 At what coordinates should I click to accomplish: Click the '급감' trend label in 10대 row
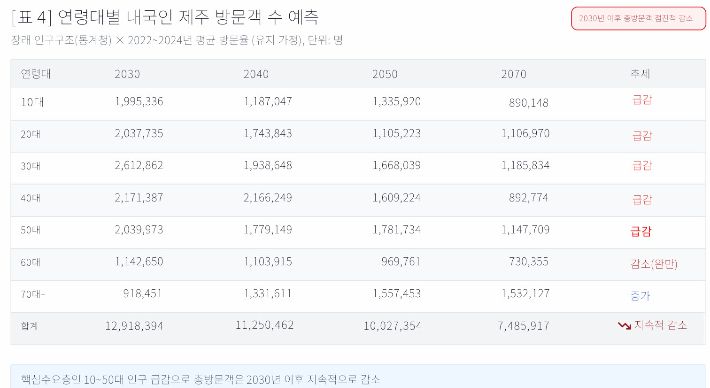pyautogui.click(x=642, y=100)
